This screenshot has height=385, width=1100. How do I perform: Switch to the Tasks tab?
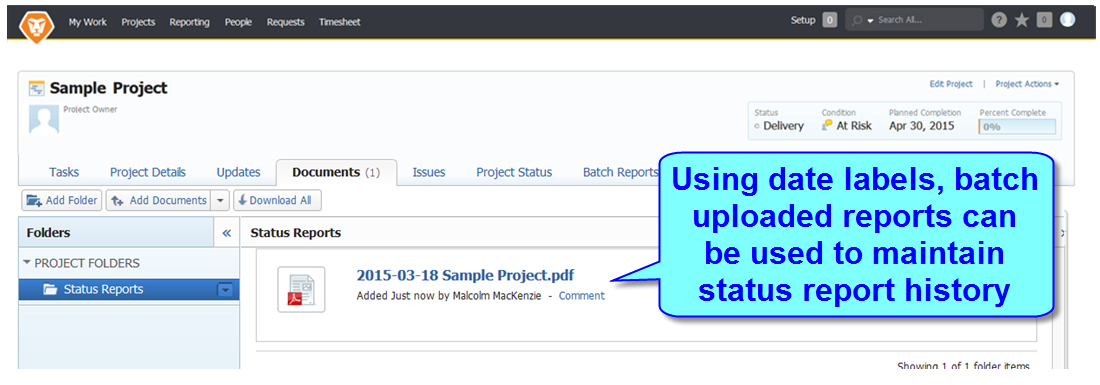click(x=64, y=173)
